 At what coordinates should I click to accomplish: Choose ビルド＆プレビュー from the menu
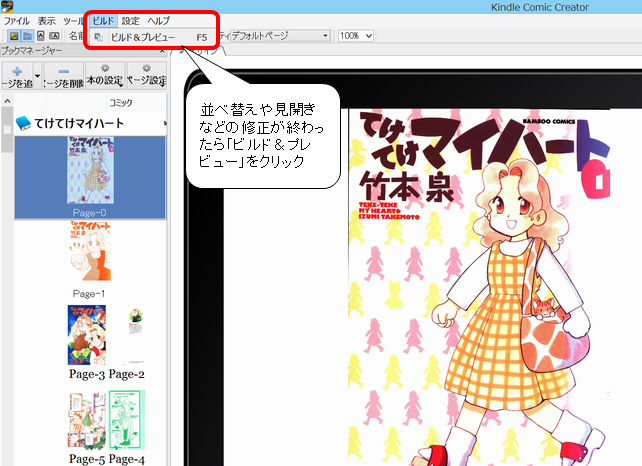[x=151, y=37]
